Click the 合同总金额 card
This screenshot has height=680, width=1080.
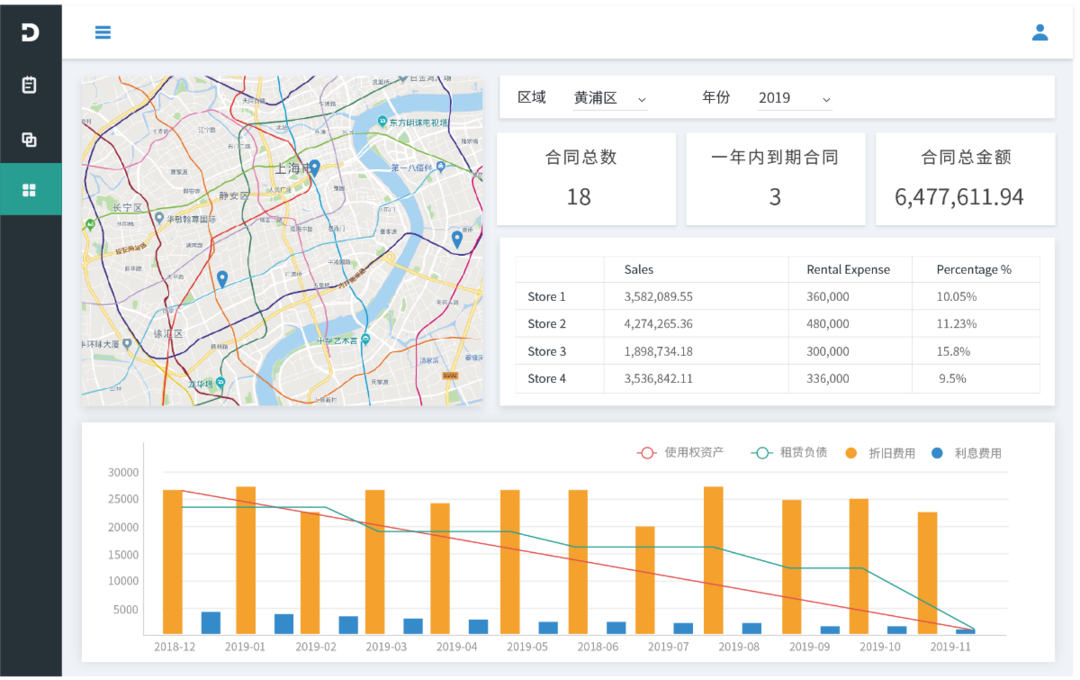(x=965, y=178)
